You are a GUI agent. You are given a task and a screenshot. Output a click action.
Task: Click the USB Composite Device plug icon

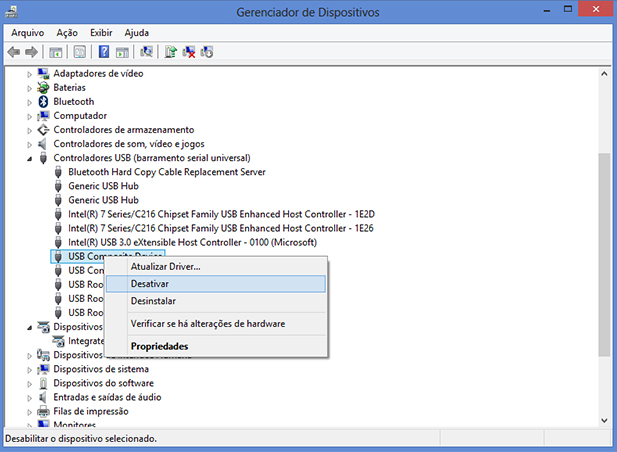(58, 256)
